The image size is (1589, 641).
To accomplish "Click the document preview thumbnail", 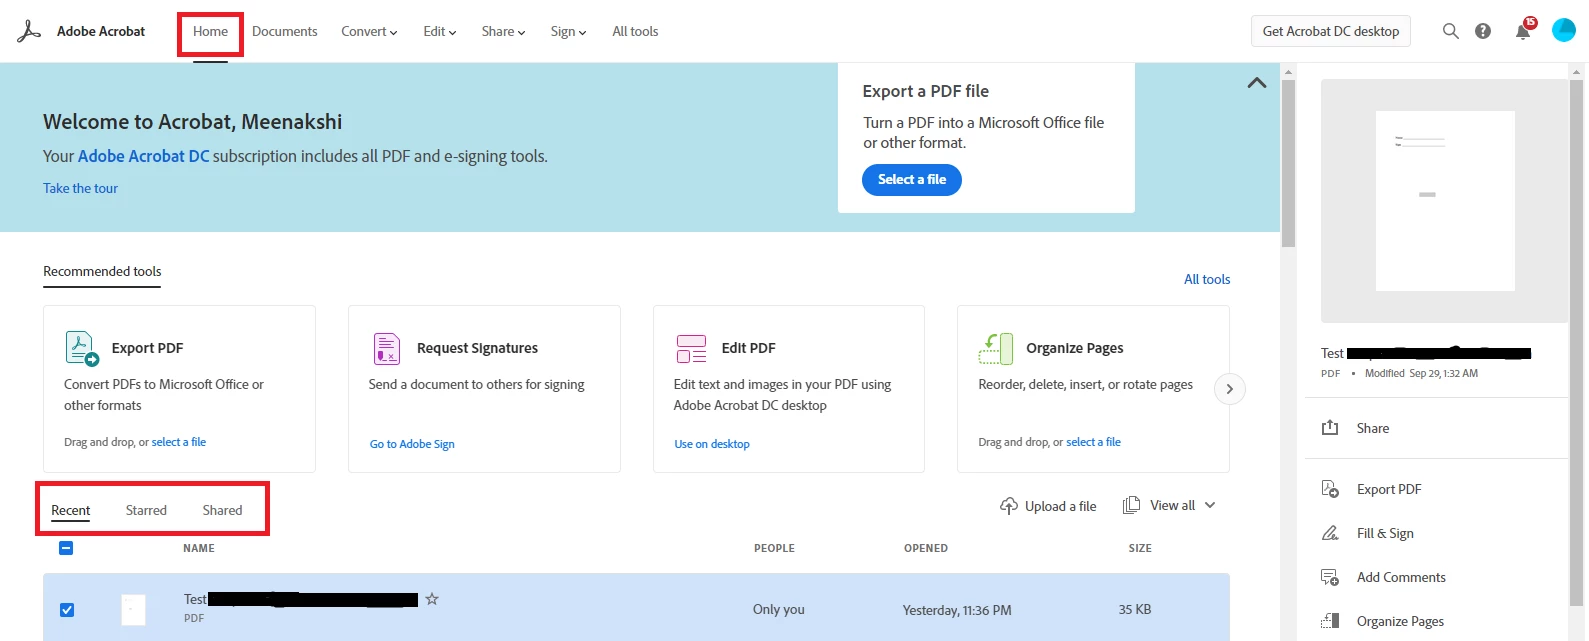I will [x=1444, y=201].
